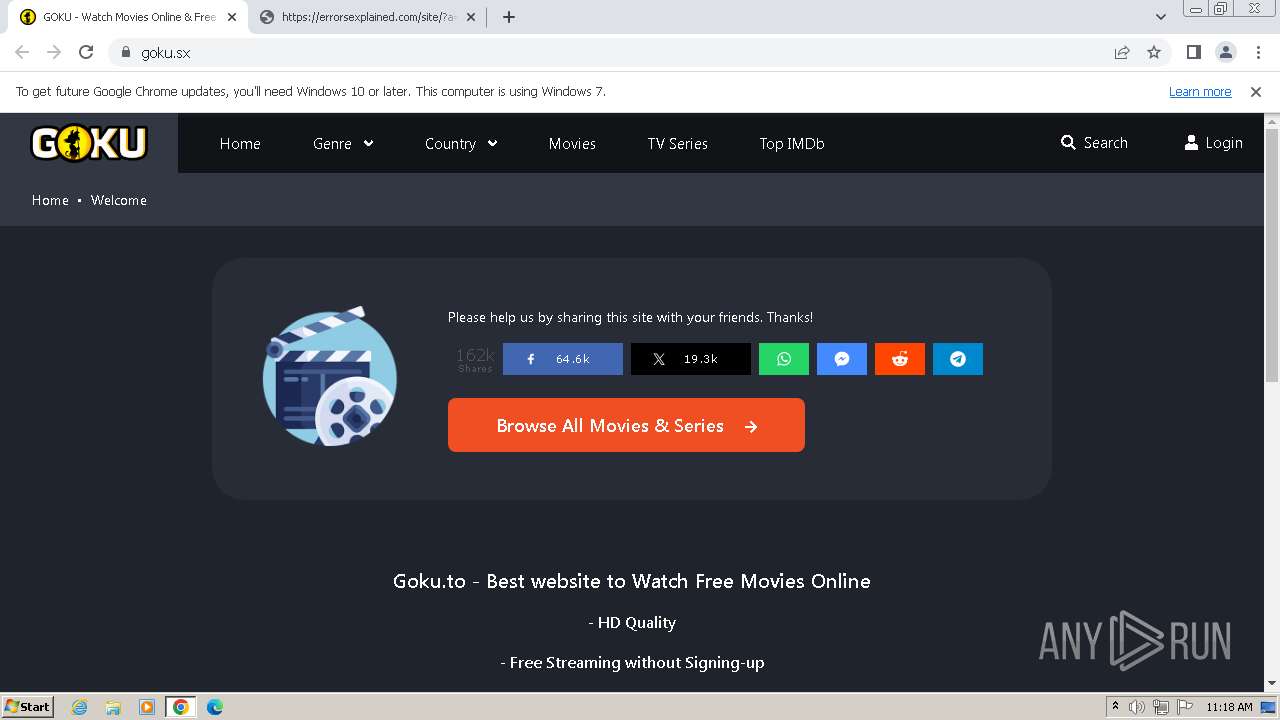Click the Action Center flag icon

tap(1183, 707)
